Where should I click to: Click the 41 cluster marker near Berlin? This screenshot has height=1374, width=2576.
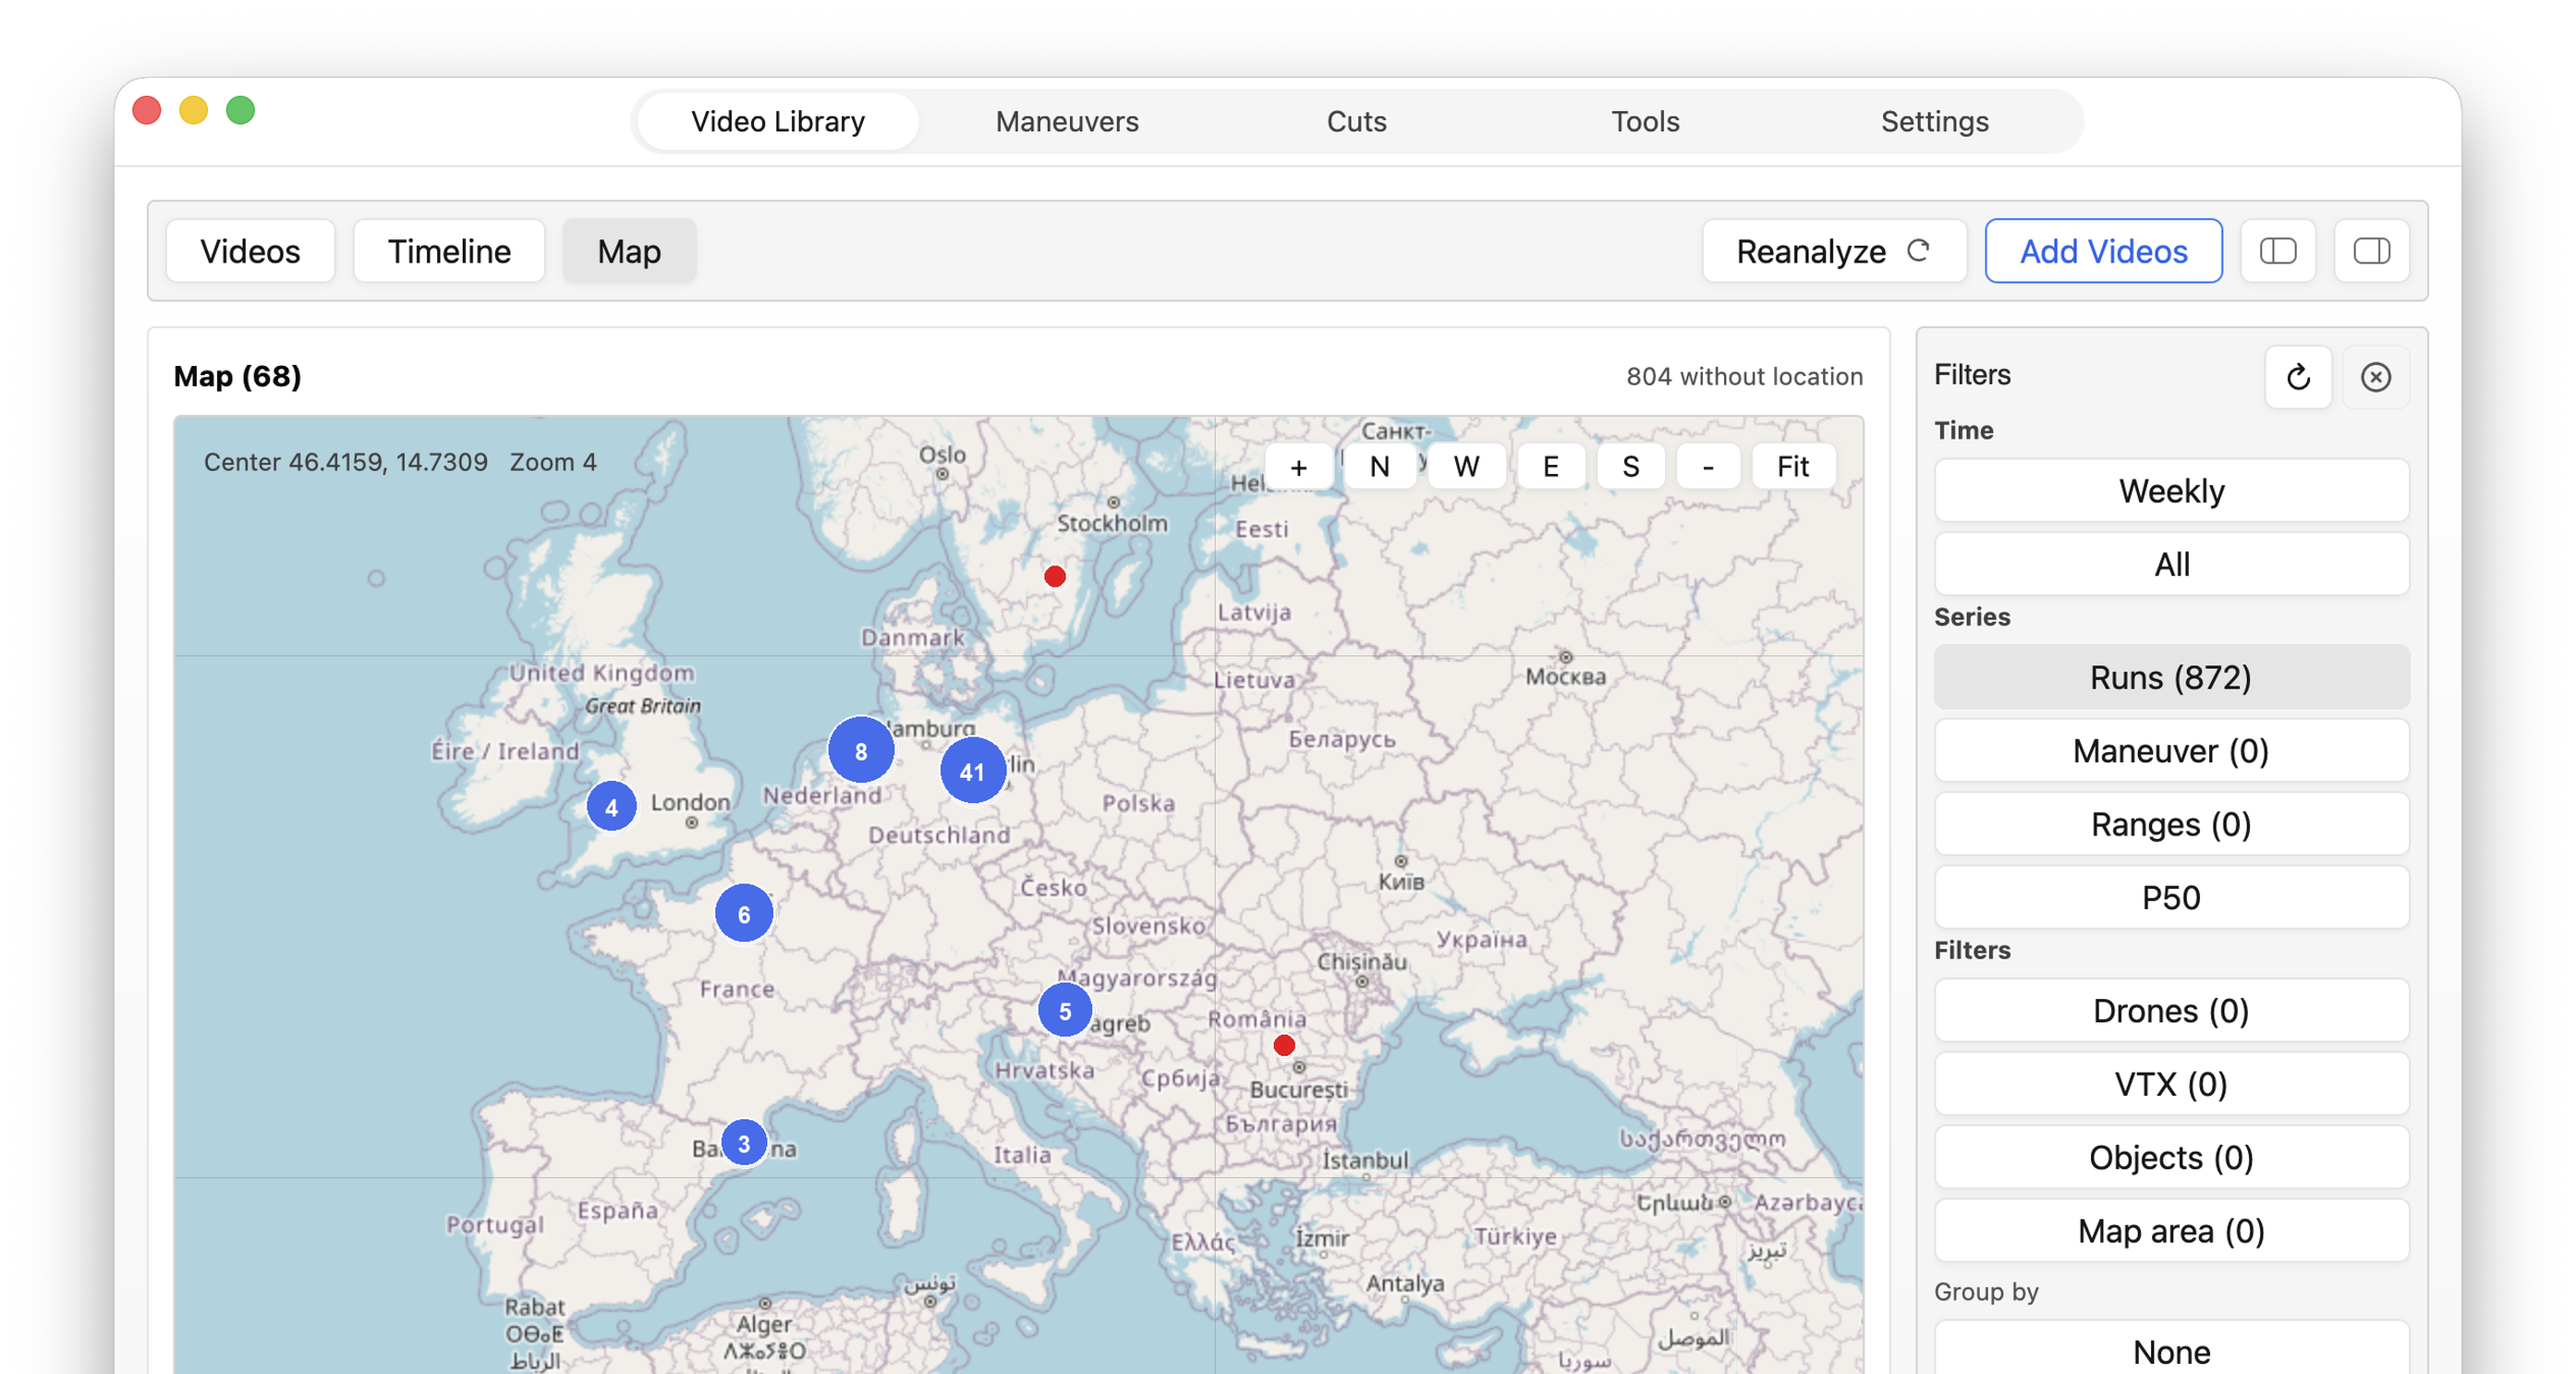tap(973, 771)
